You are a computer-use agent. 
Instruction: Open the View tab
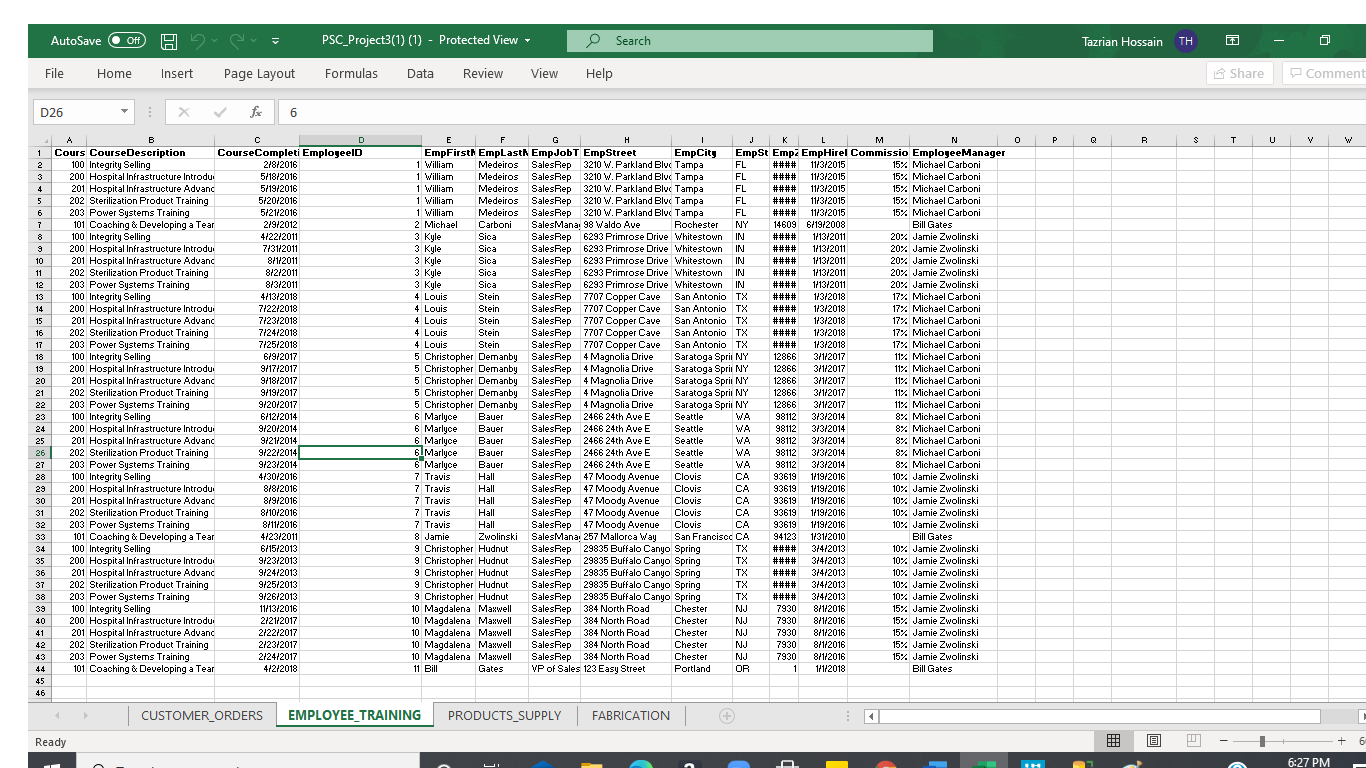(544, 73)
